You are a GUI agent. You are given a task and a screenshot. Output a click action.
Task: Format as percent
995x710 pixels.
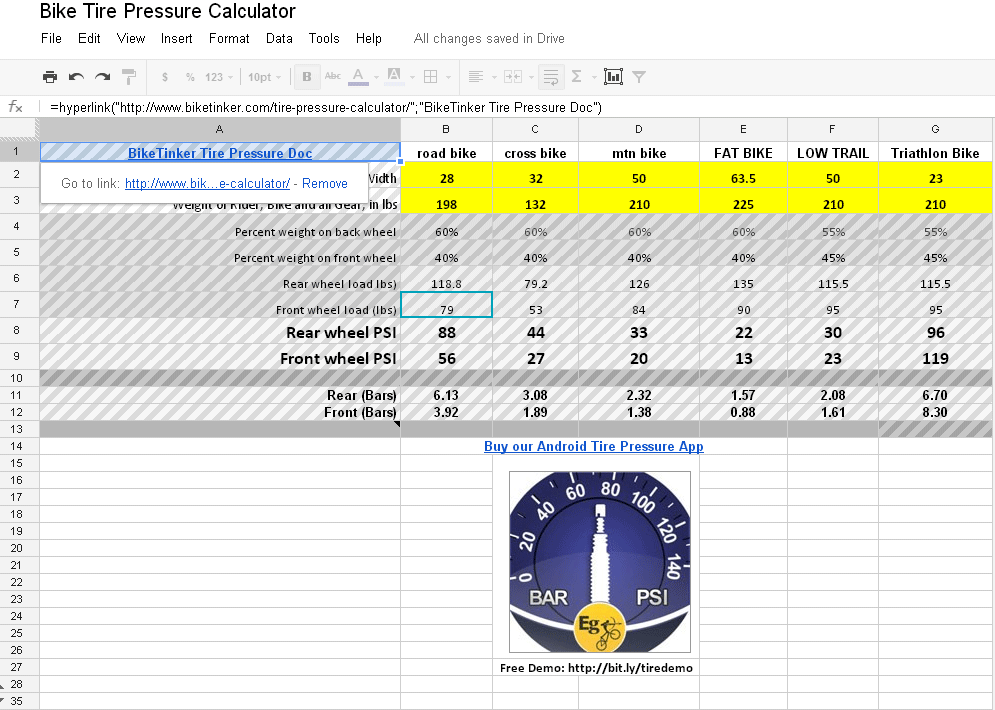190,77
